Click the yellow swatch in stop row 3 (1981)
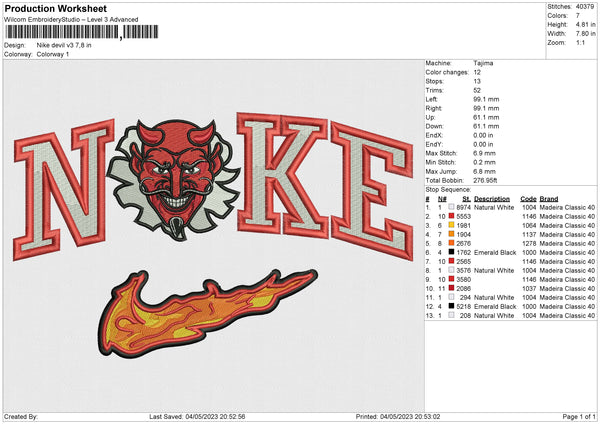The width and height of the screenshot is (600, 424). (452, 225)
